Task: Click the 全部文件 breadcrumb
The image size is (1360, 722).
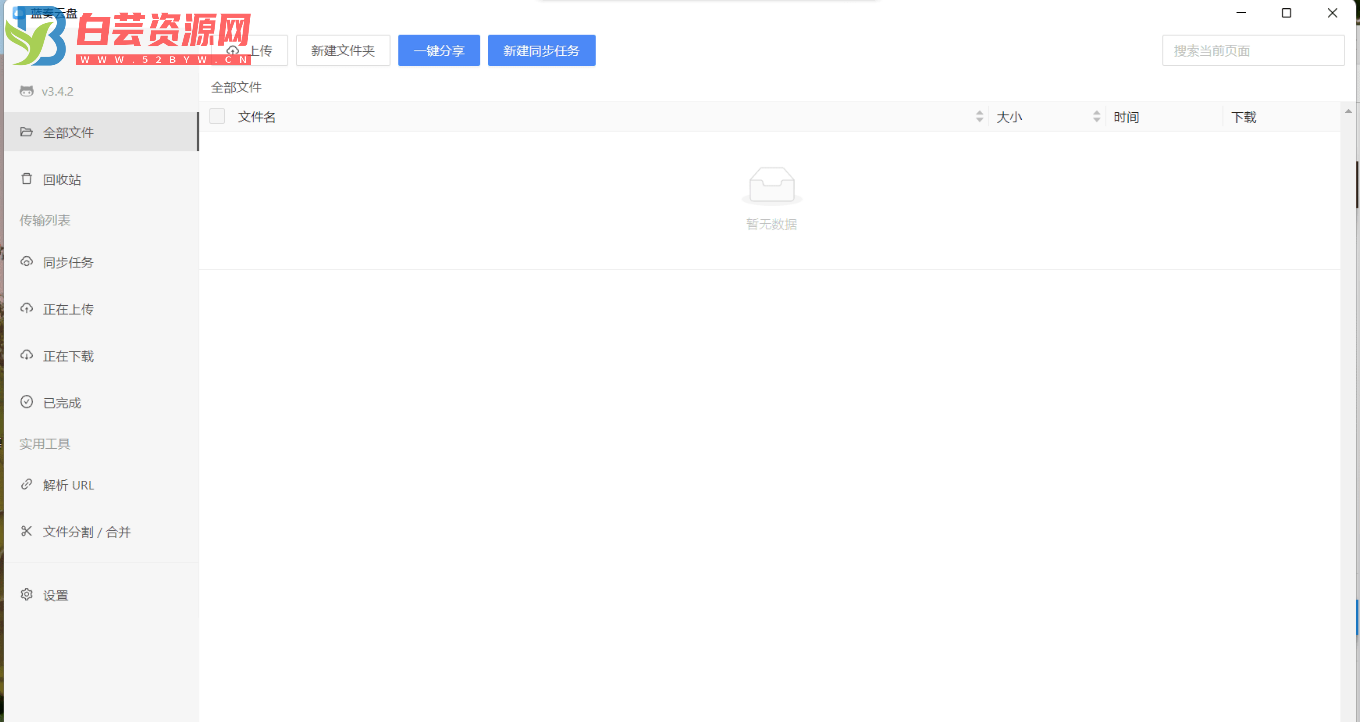Action: point(236,88)
